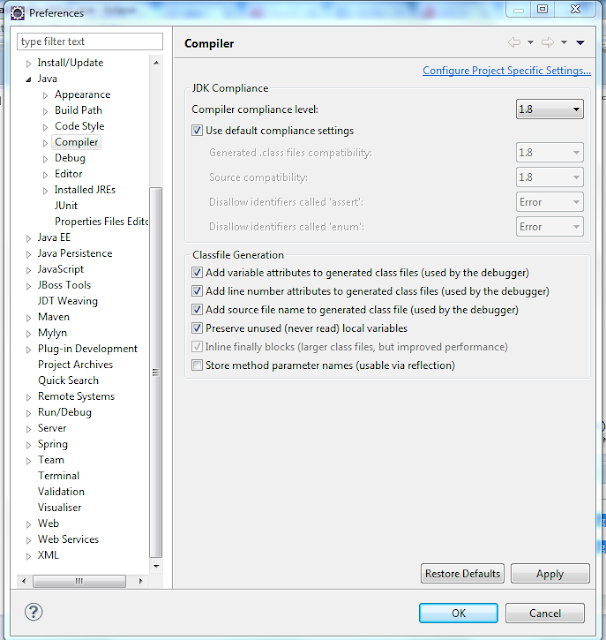Select Visualiser preferences item
This screenshot has width=606, height=640.
[59, 508]
